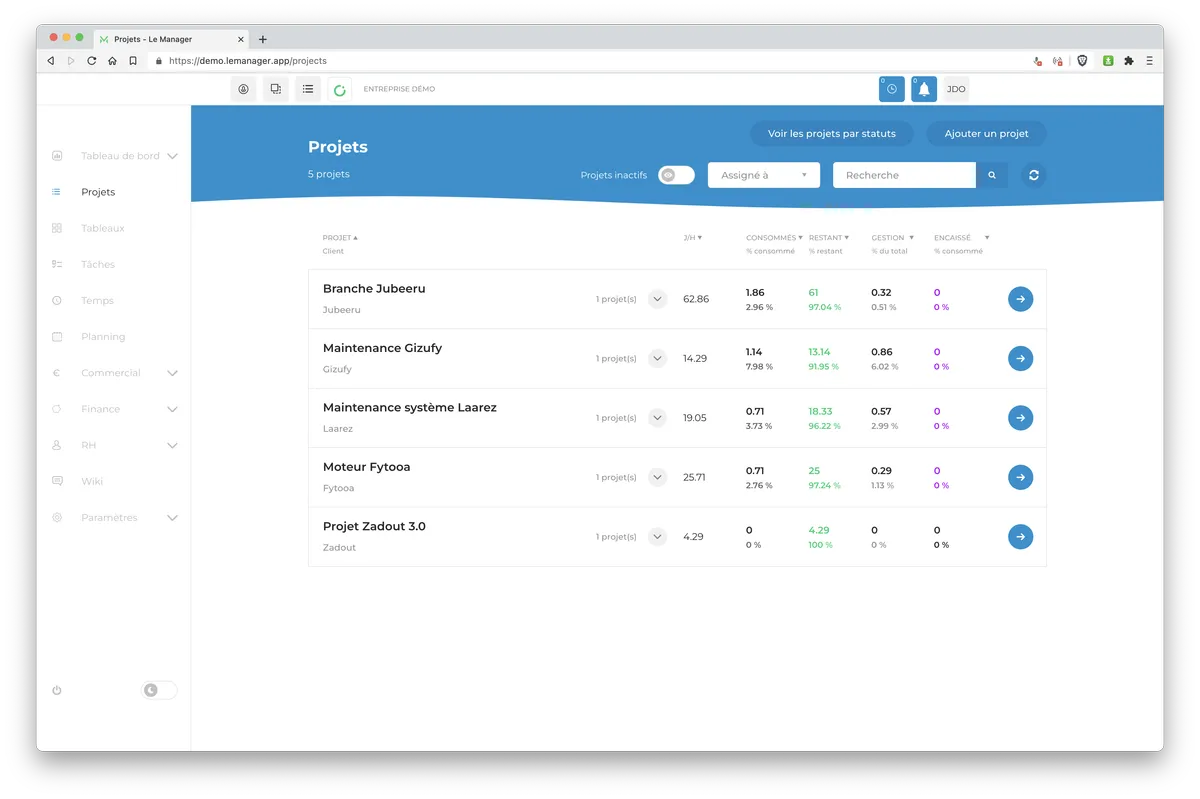Open Branche Jubeeru with its arrow button
This screenshot has width=1200, height=799.
(x=1020, y=299)
